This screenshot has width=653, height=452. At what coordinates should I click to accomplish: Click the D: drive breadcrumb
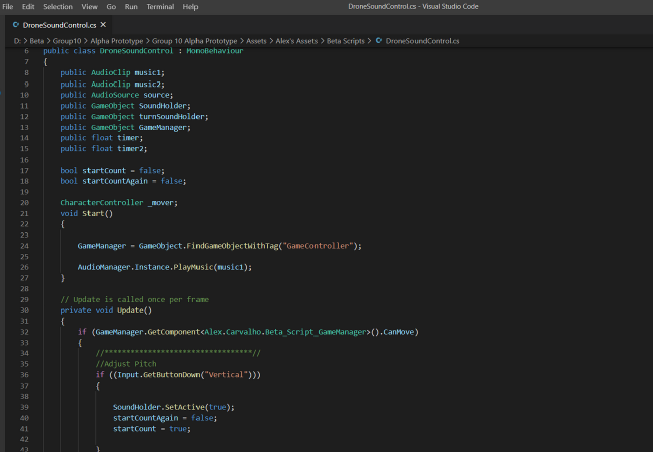tap(17, 41)
